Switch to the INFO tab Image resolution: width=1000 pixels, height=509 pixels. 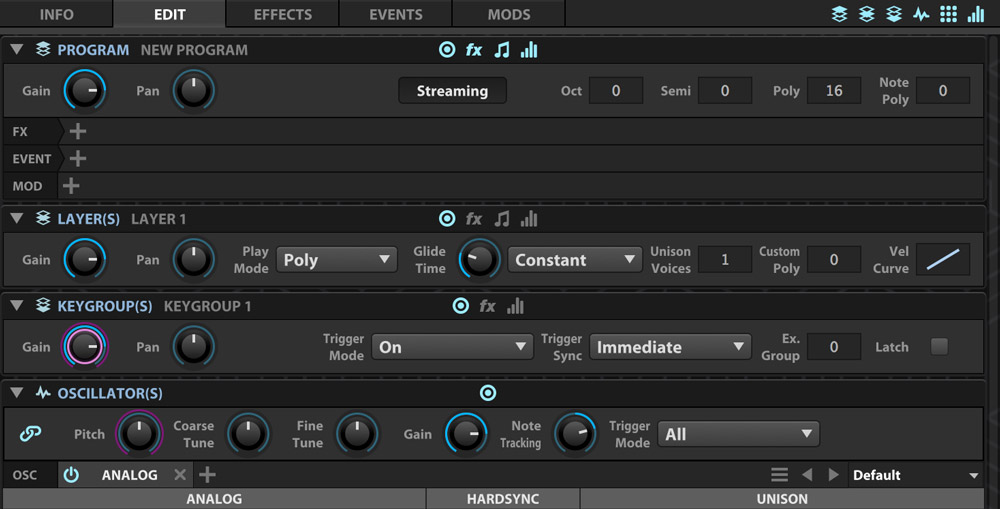[57, 14]
